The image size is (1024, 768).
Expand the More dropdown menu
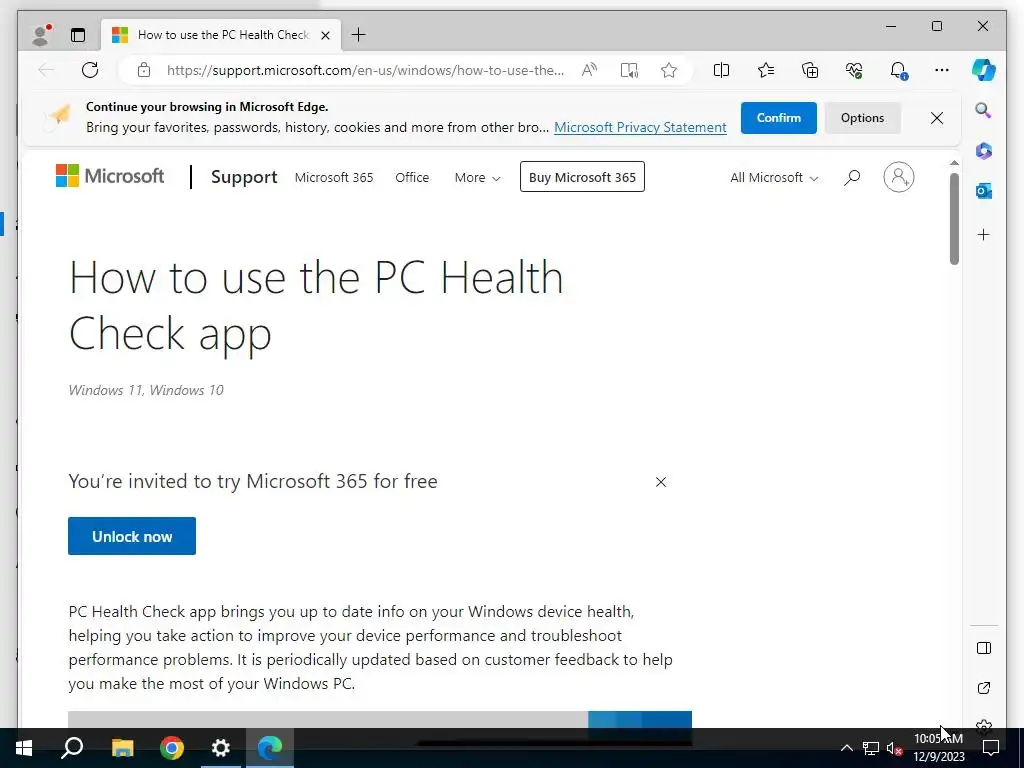coord(477,178)
